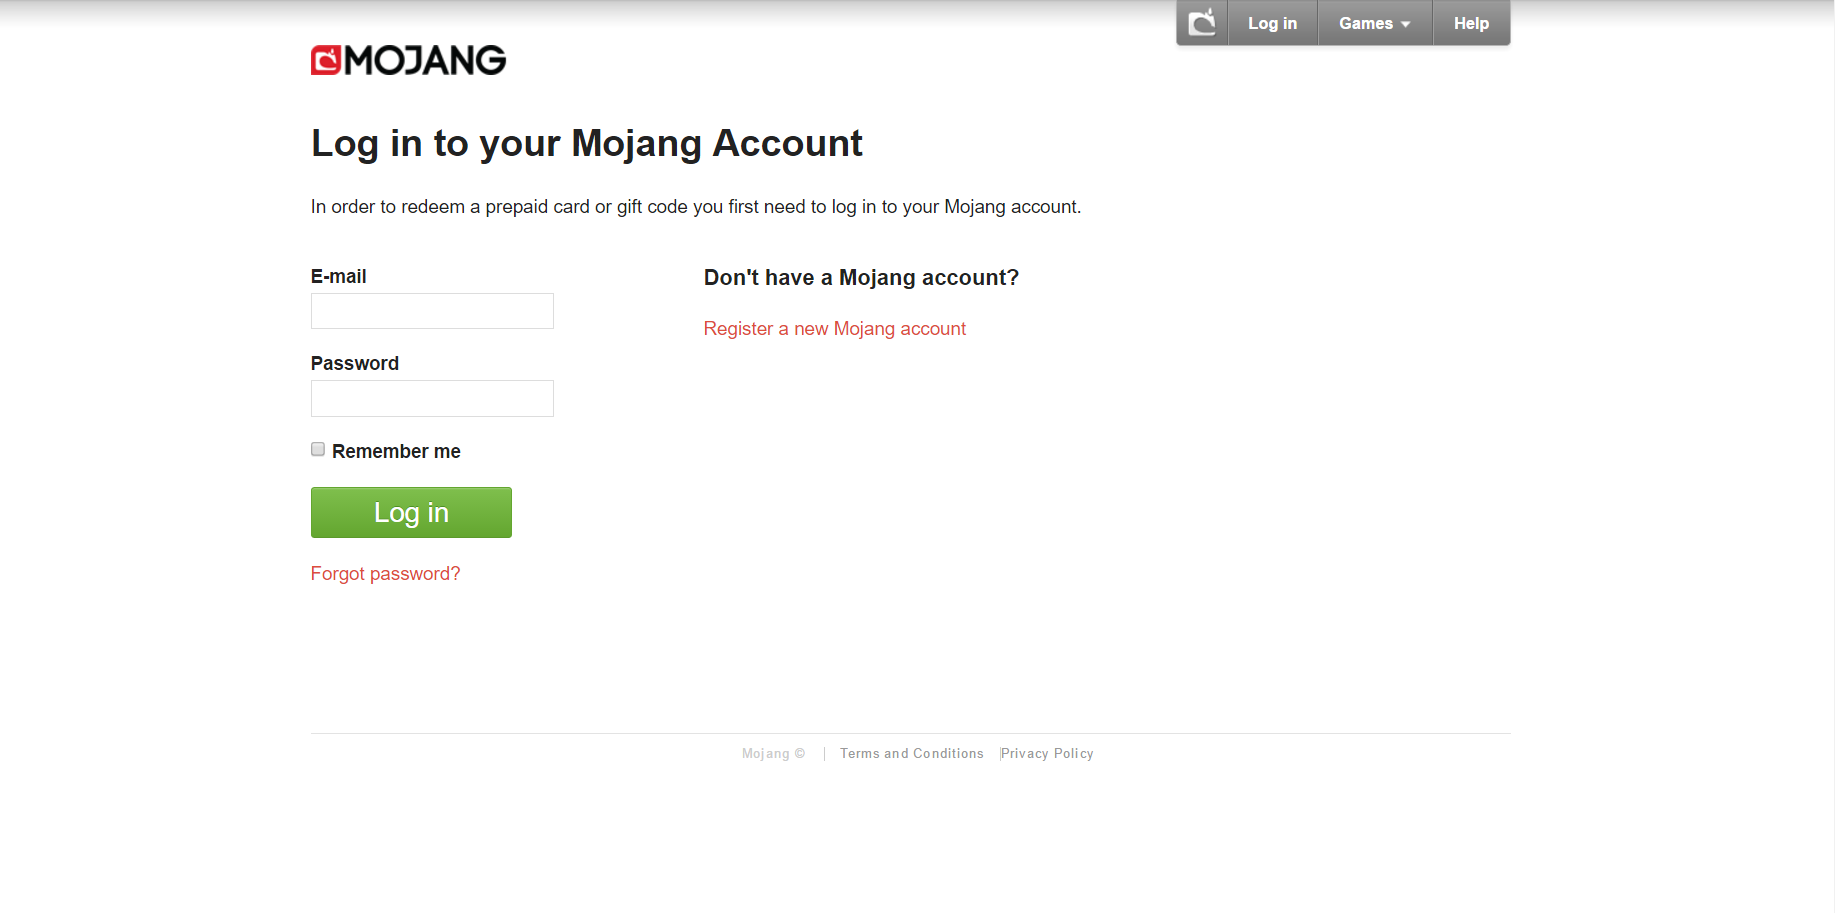The width and height of the screenshot is (1835, 913).
Task: Focus the E-mail input field
Action: click(432, 311)
